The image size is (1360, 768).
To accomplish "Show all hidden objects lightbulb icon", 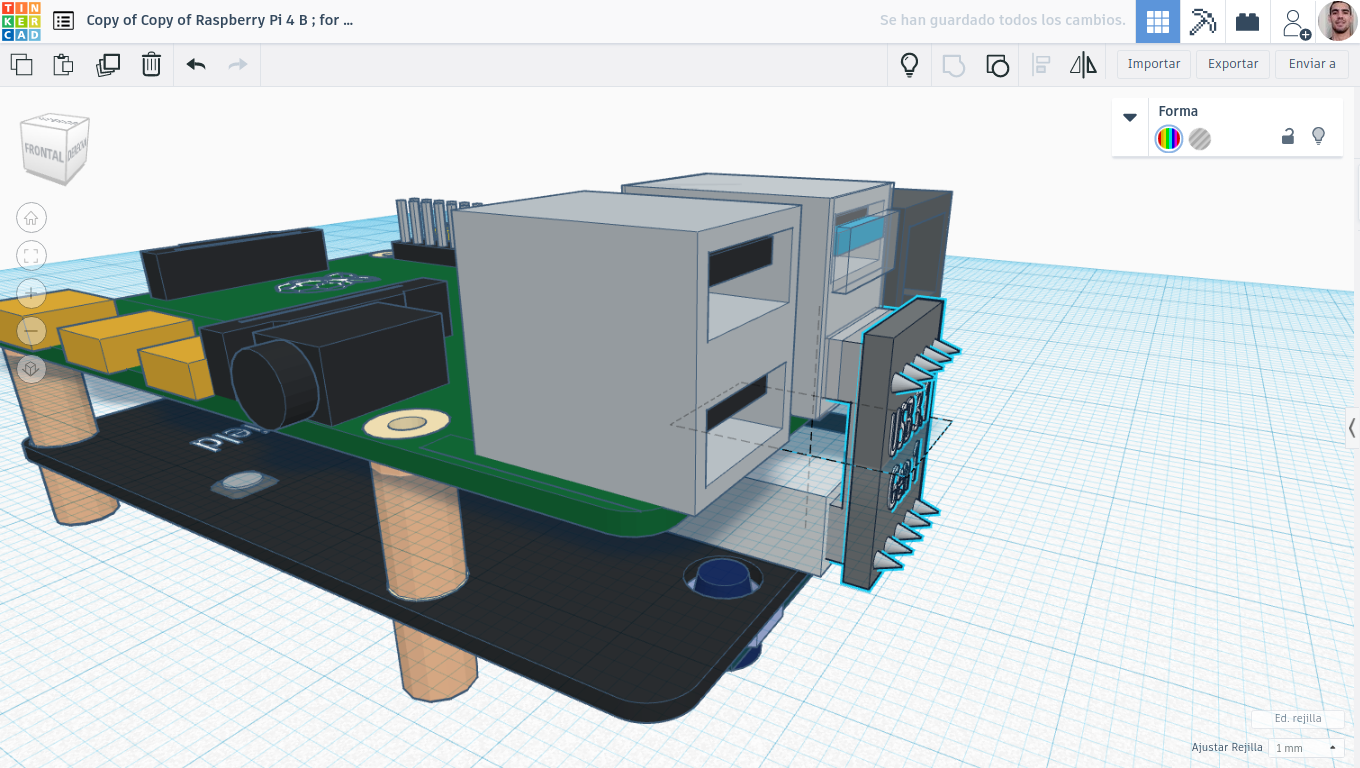I will [x=909, y=65].
